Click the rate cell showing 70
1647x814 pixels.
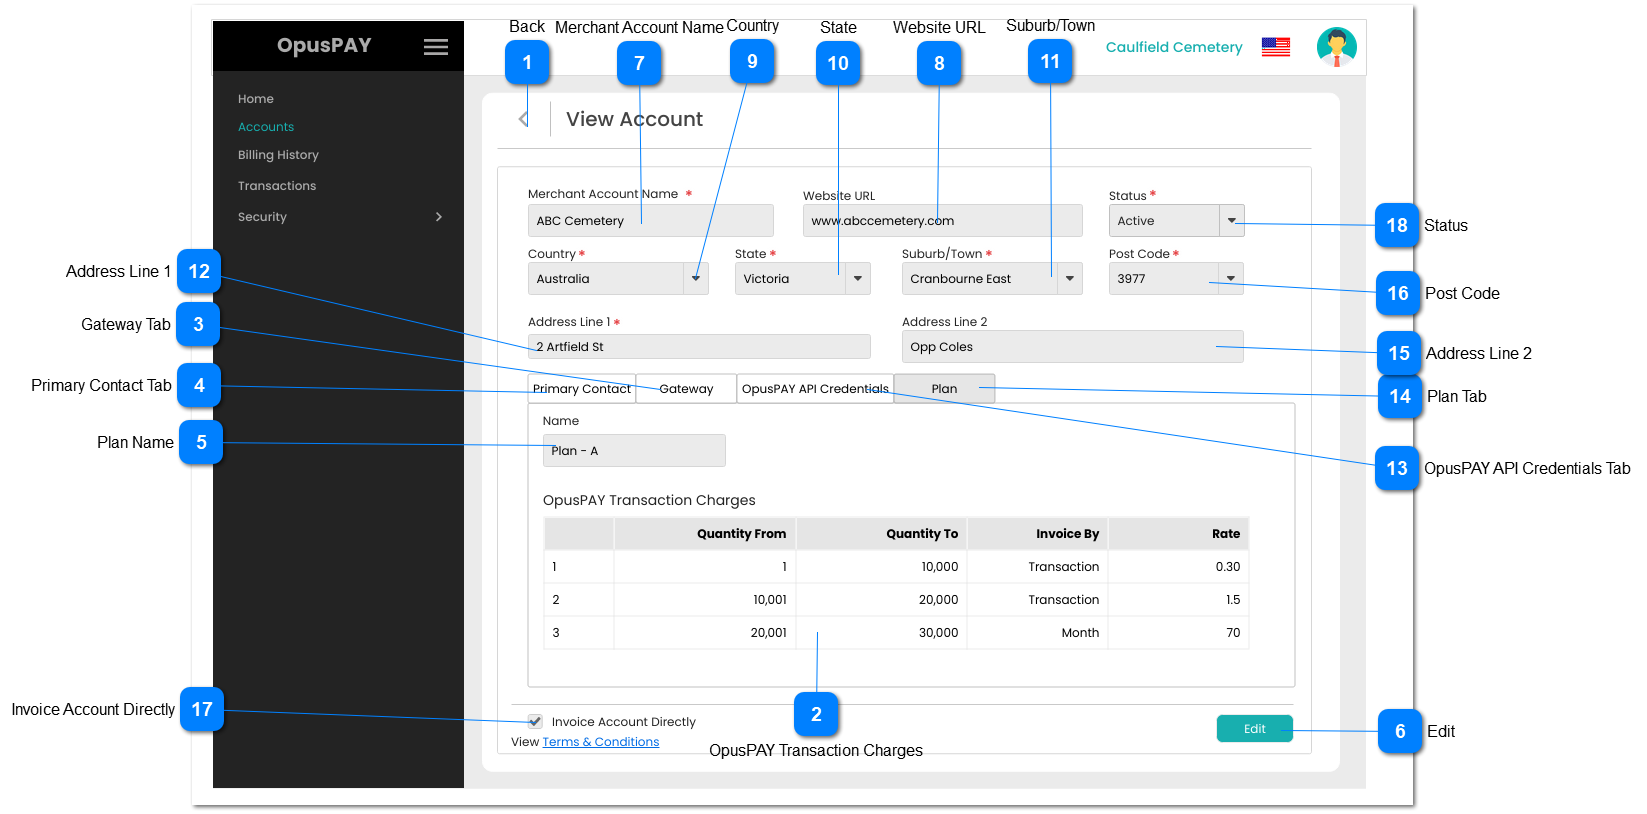(x=1179, y=632)
